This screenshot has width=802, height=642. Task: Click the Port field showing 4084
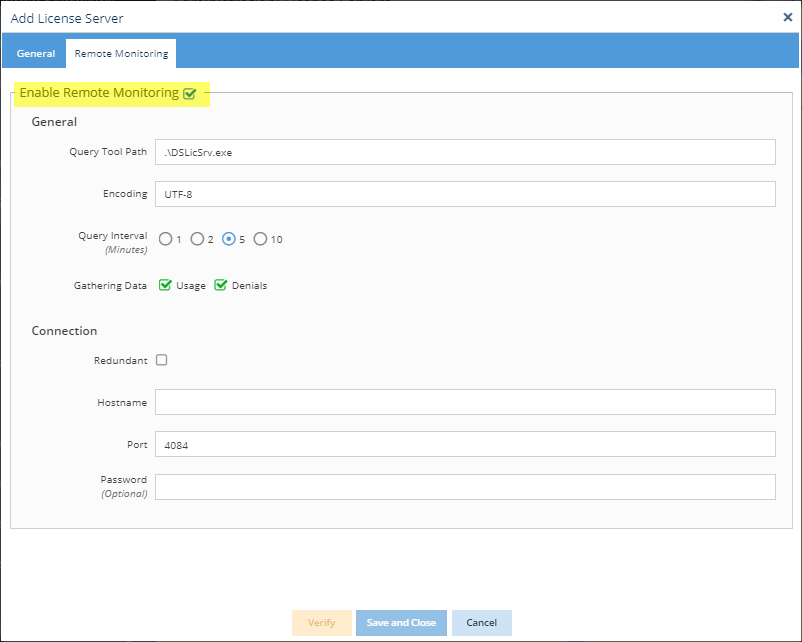(465, 444)
